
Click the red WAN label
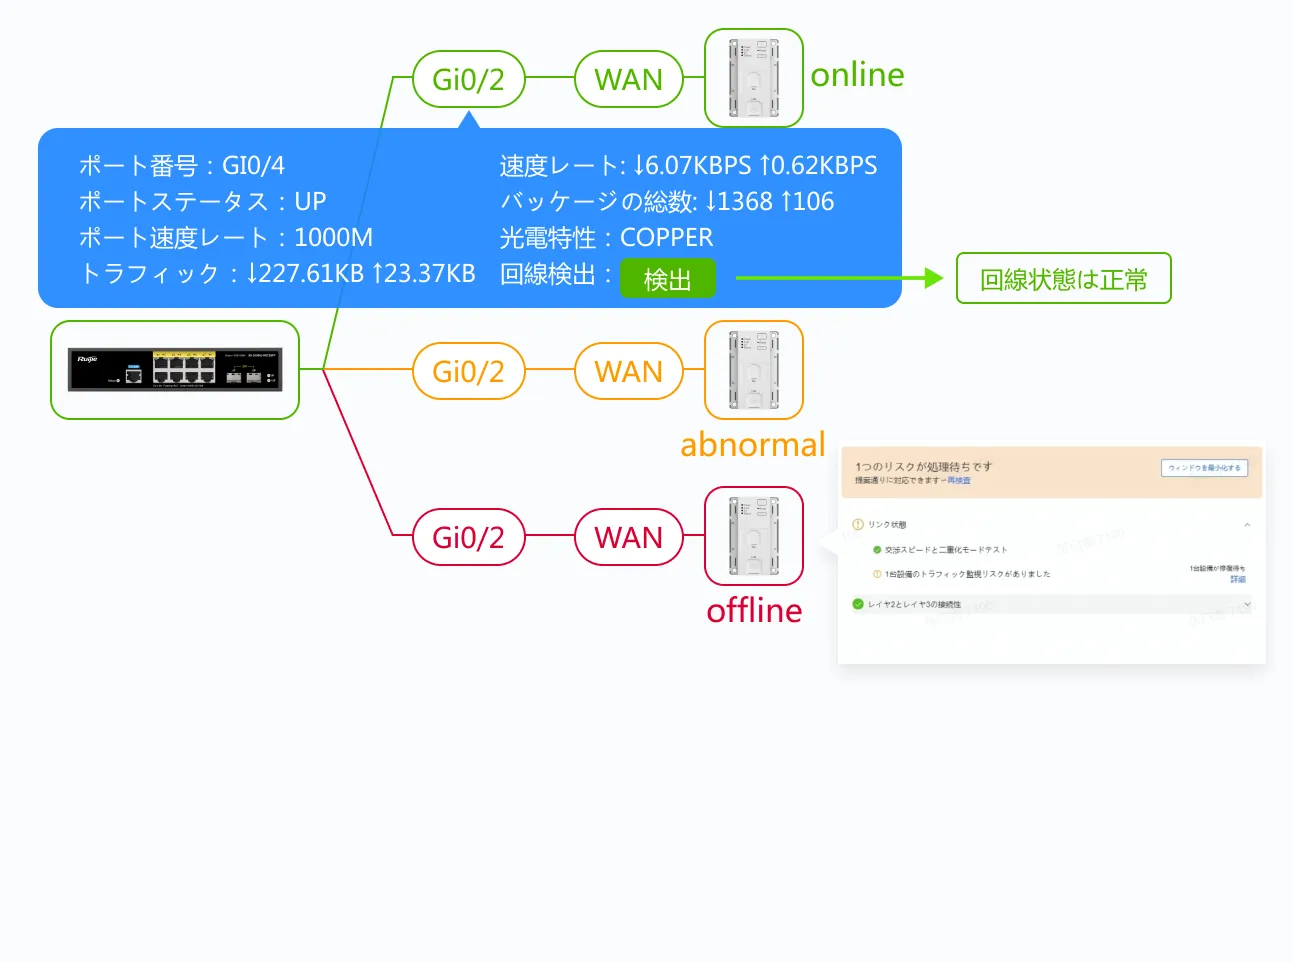coord(628,537)
